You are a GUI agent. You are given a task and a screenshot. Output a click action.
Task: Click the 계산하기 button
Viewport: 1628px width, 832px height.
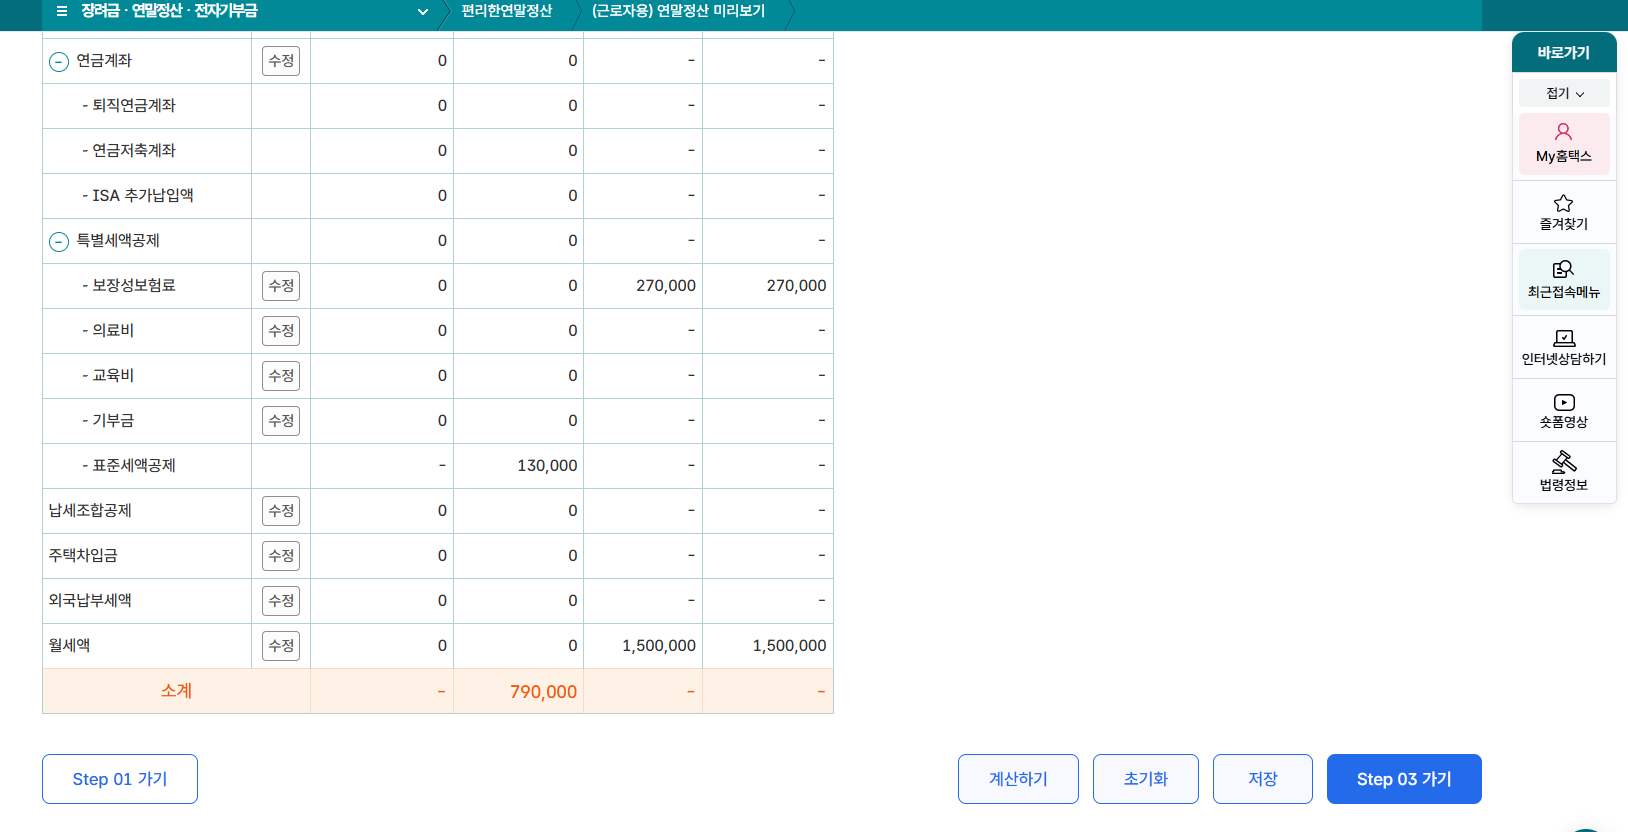point(1018,779)
